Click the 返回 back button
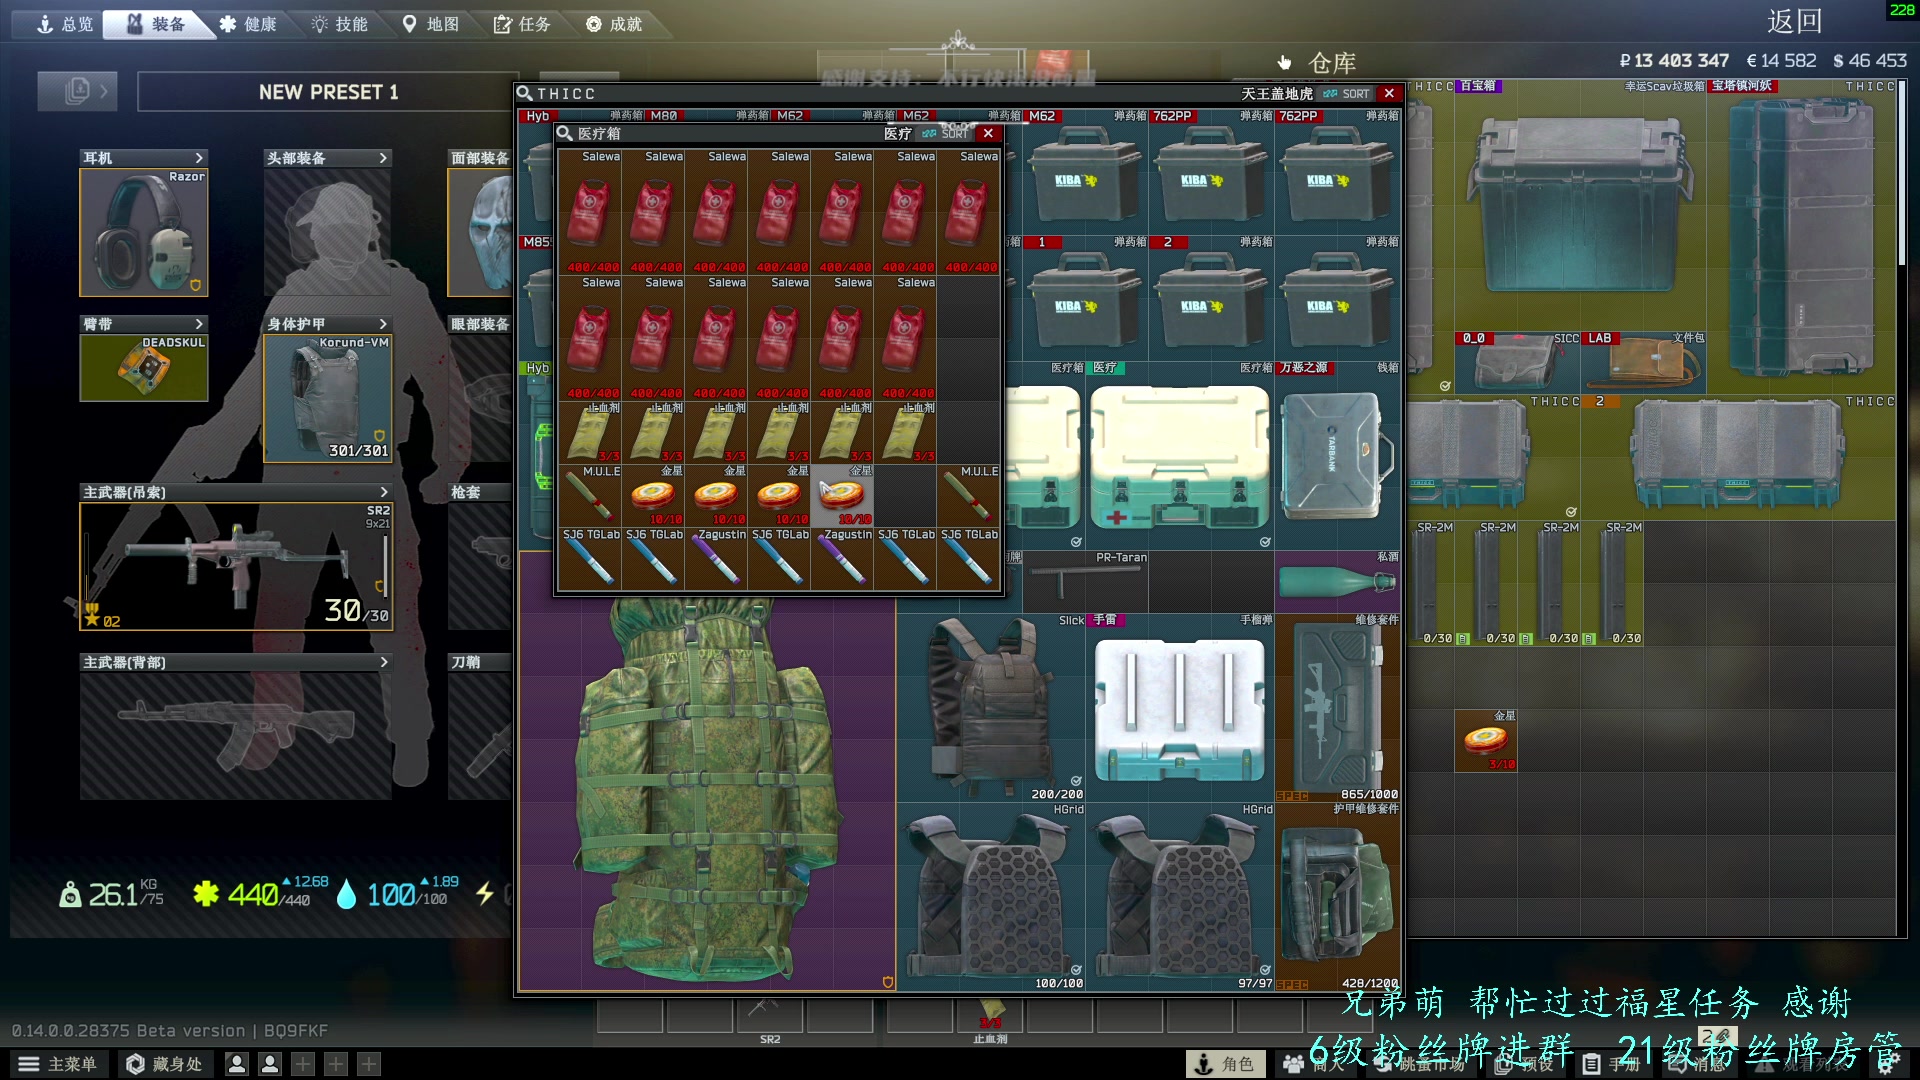This screenshot has height=1080, width=1920. (1794, 22)
